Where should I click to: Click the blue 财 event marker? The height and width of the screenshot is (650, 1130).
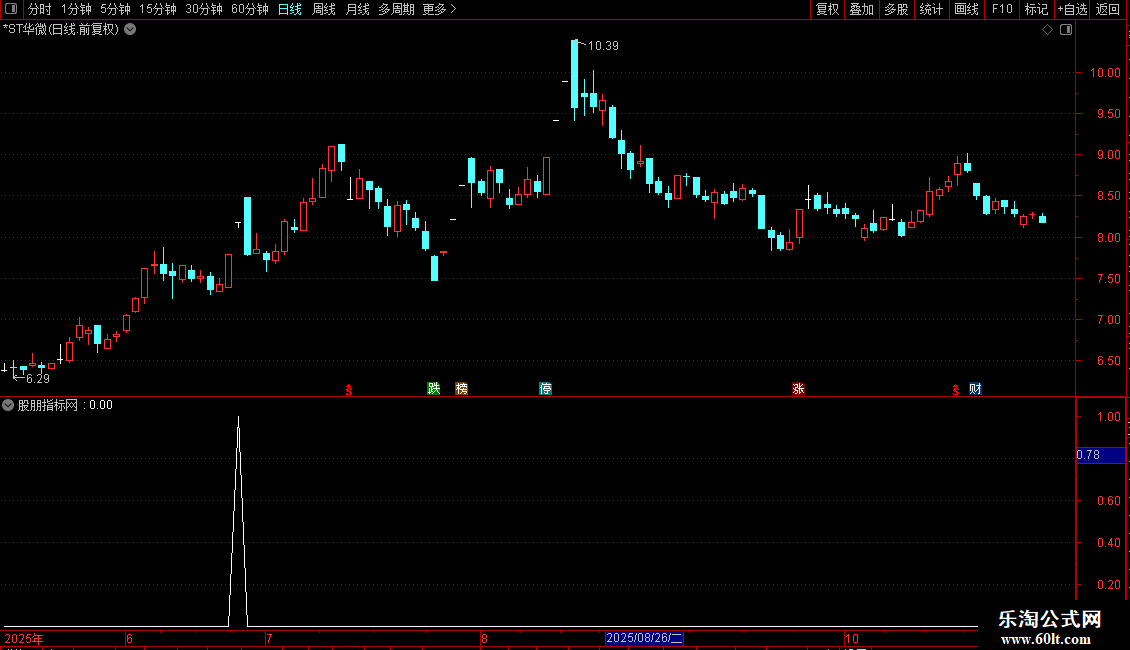click(975, 388)
